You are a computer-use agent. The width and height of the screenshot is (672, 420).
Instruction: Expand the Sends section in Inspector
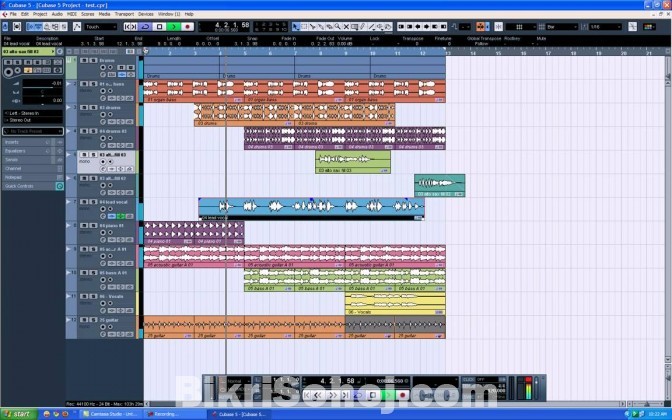point(33,159)
